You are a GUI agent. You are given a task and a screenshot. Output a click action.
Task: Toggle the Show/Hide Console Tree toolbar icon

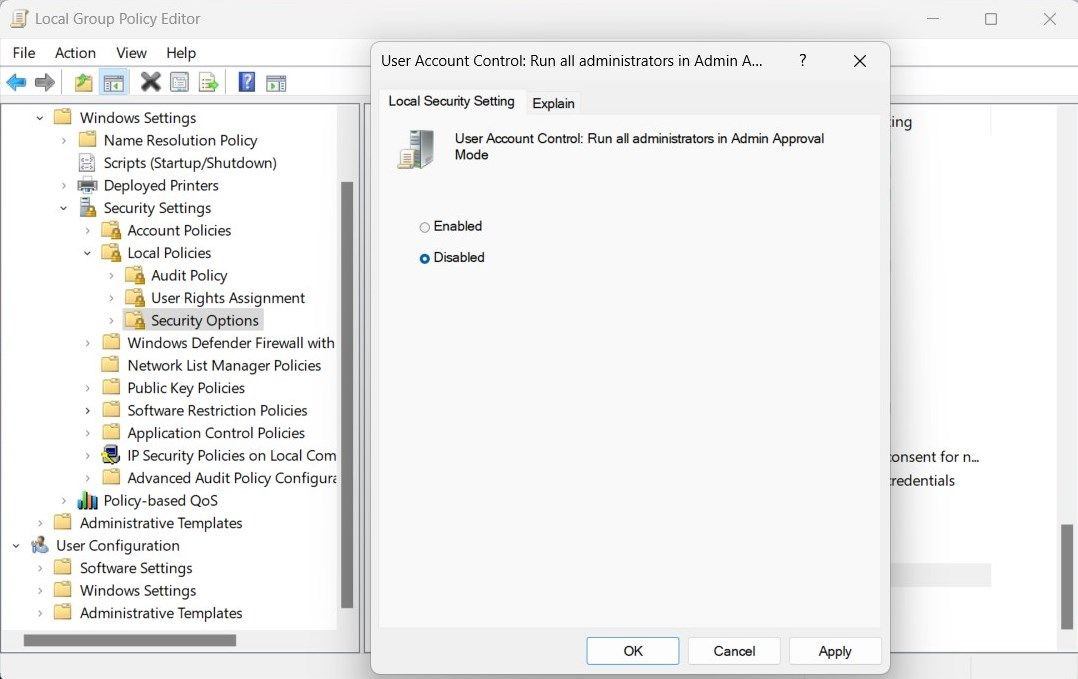(x=114, y=81)
